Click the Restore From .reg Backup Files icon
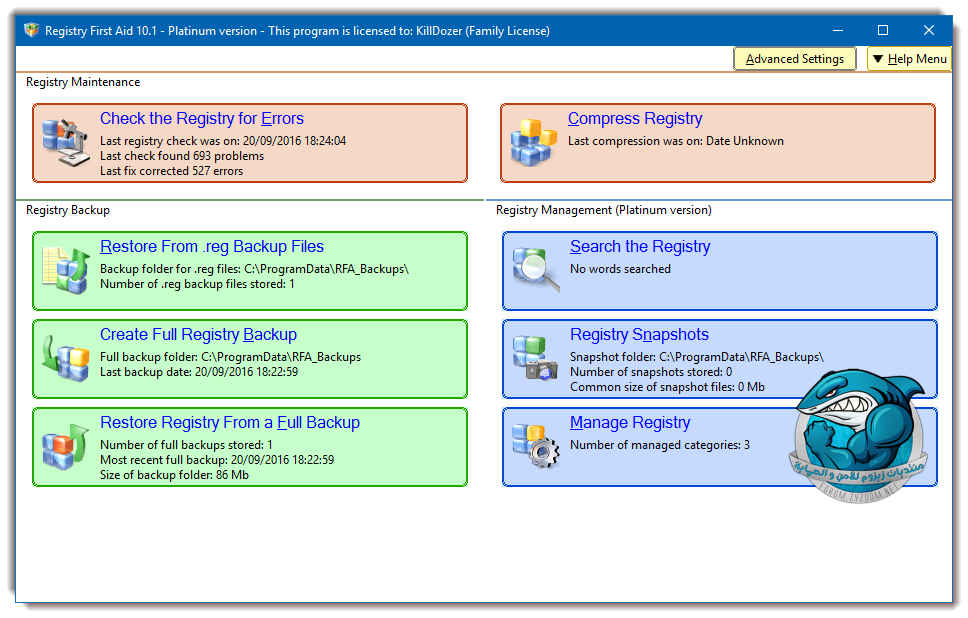The width and height of the screenshot is (968, 618). click(x=66, y=270)
